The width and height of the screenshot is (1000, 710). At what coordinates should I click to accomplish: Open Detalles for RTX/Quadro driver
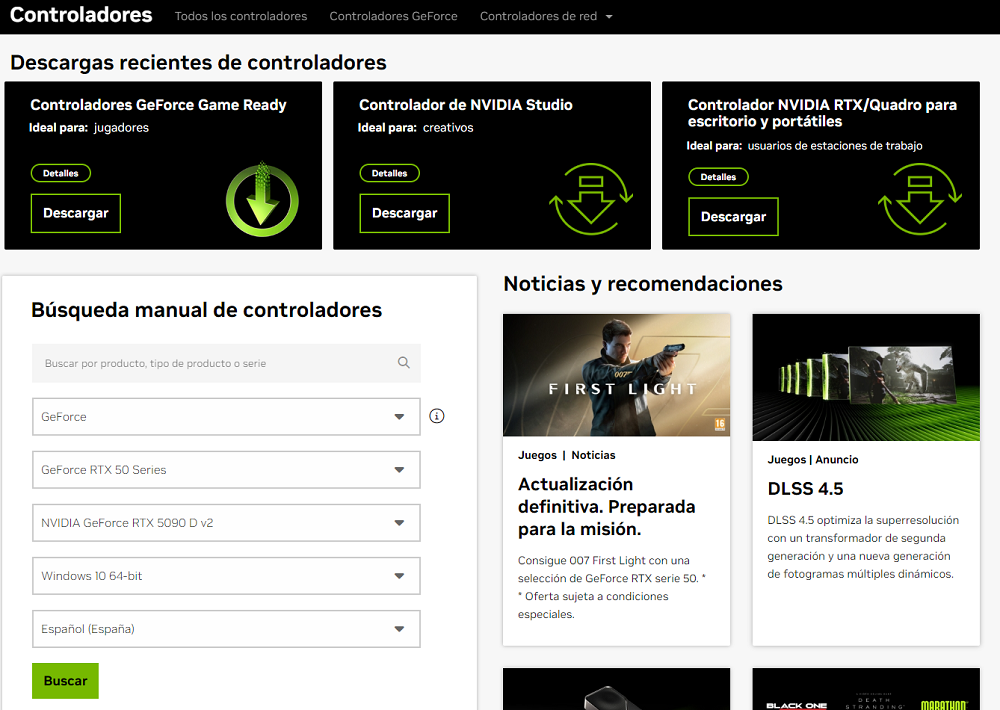pos(718,177)
